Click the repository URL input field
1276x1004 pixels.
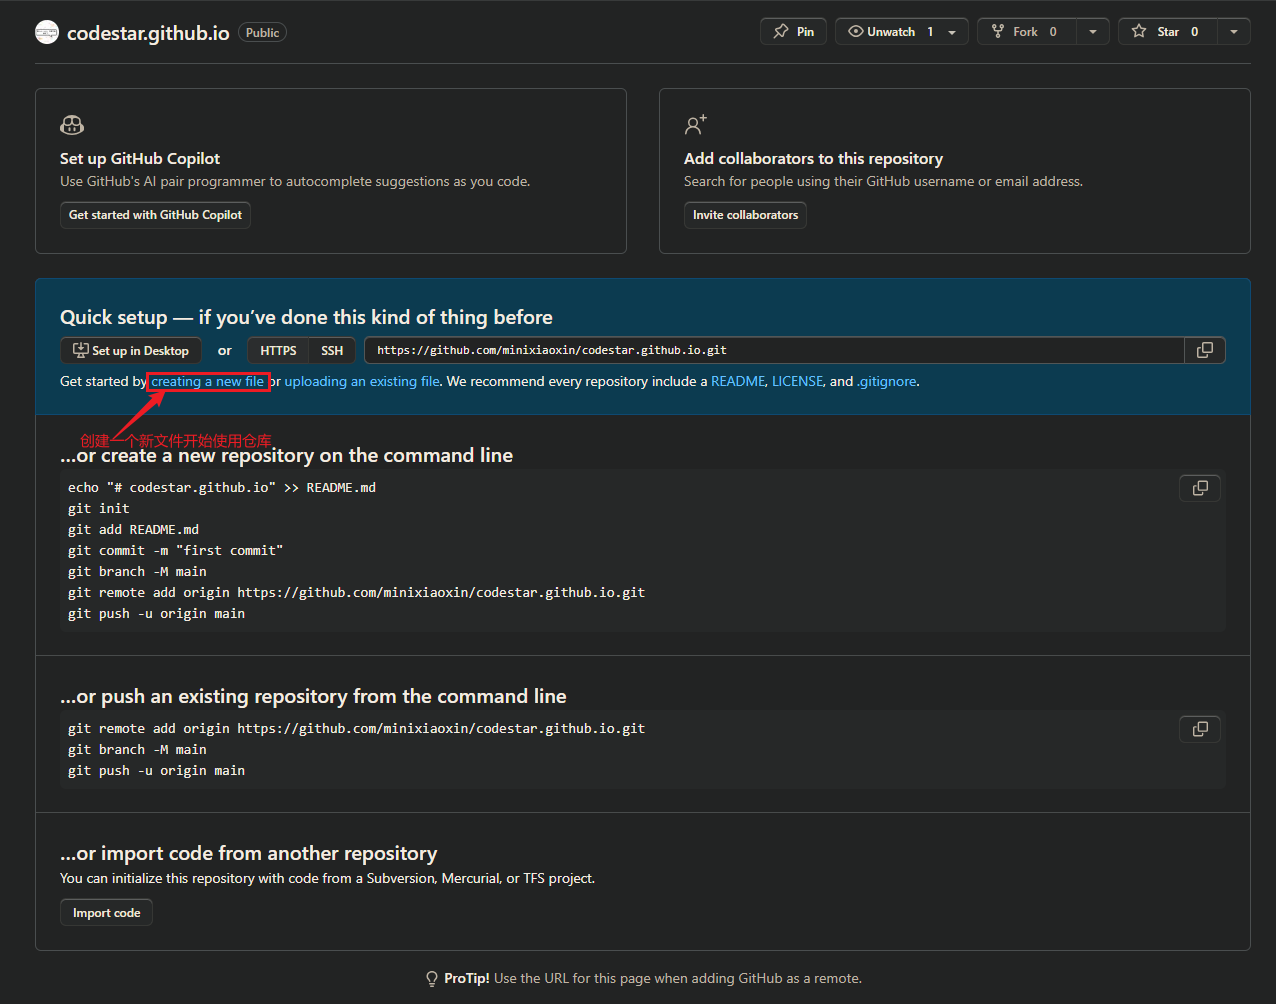775,350
